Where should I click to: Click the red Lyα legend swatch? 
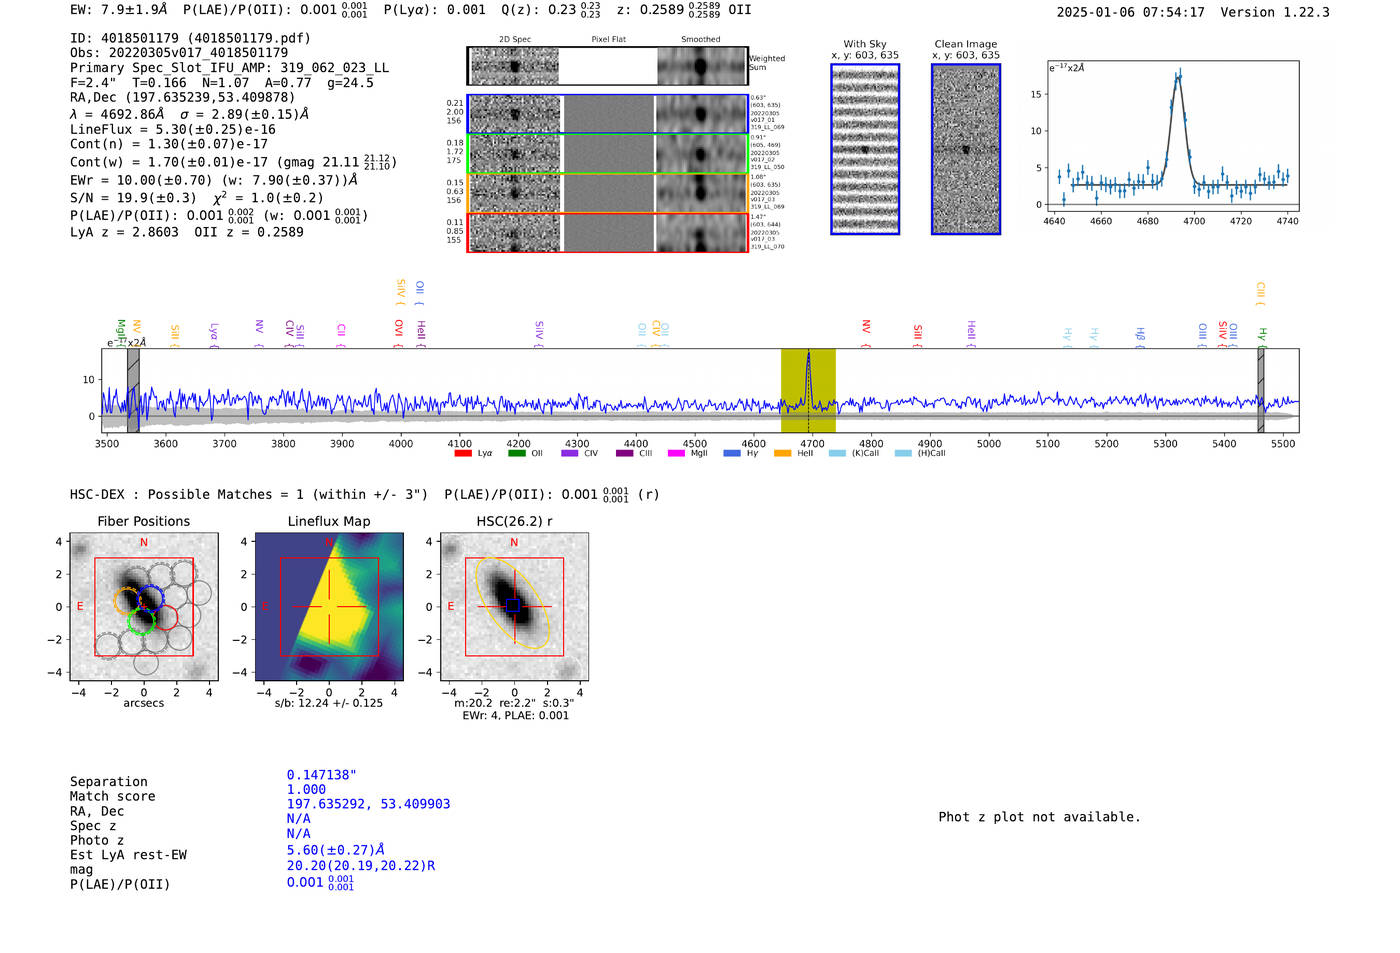[x=463, y=454]
